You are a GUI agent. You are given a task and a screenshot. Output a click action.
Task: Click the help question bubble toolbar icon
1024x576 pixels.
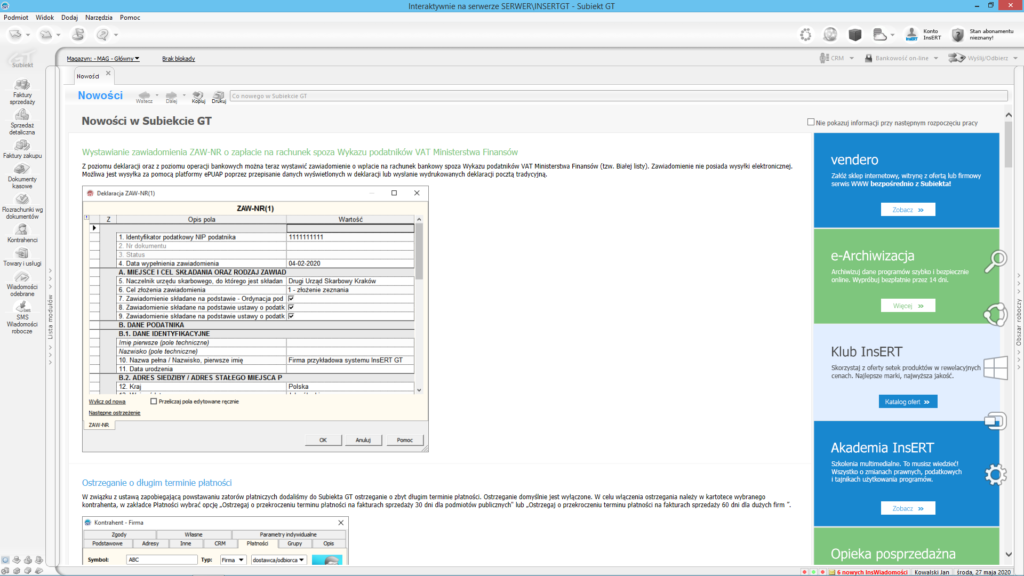pyautogui.click(x=103, y=35)
